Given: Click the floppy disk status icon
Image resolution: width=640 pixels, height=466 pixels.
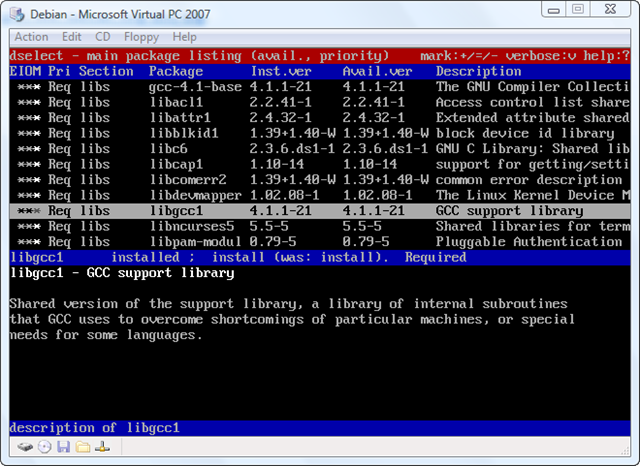Looking at the screenshot, I should [x=64, y=447].
